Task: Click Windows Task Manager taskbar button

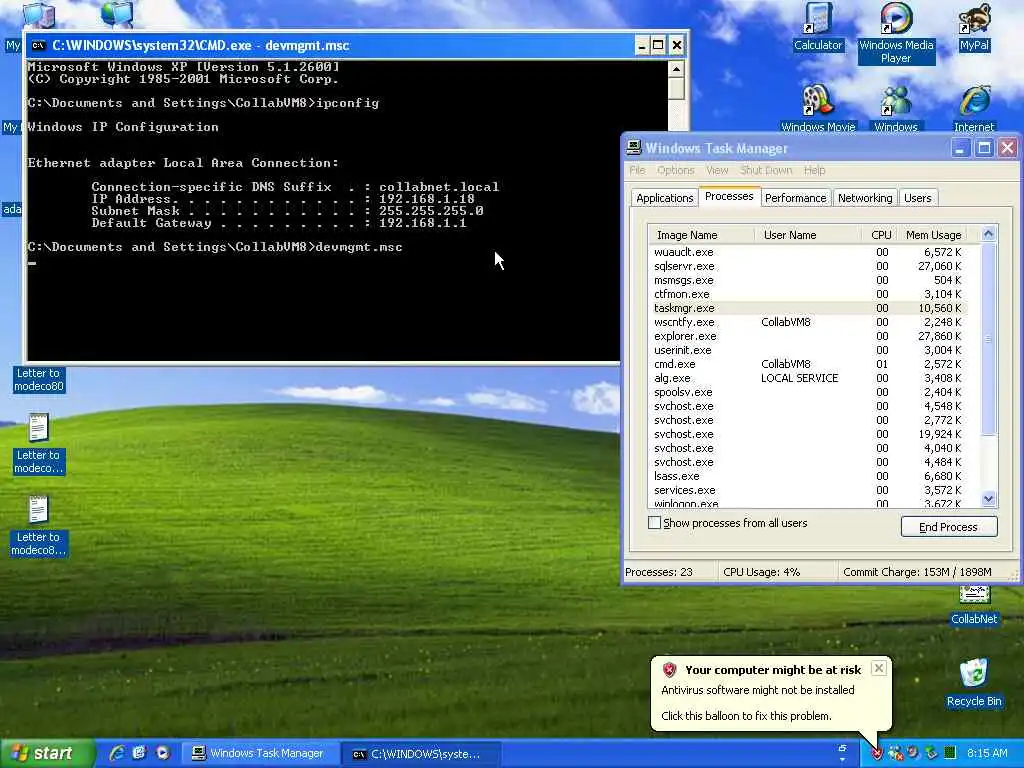Action: [259, 753]
